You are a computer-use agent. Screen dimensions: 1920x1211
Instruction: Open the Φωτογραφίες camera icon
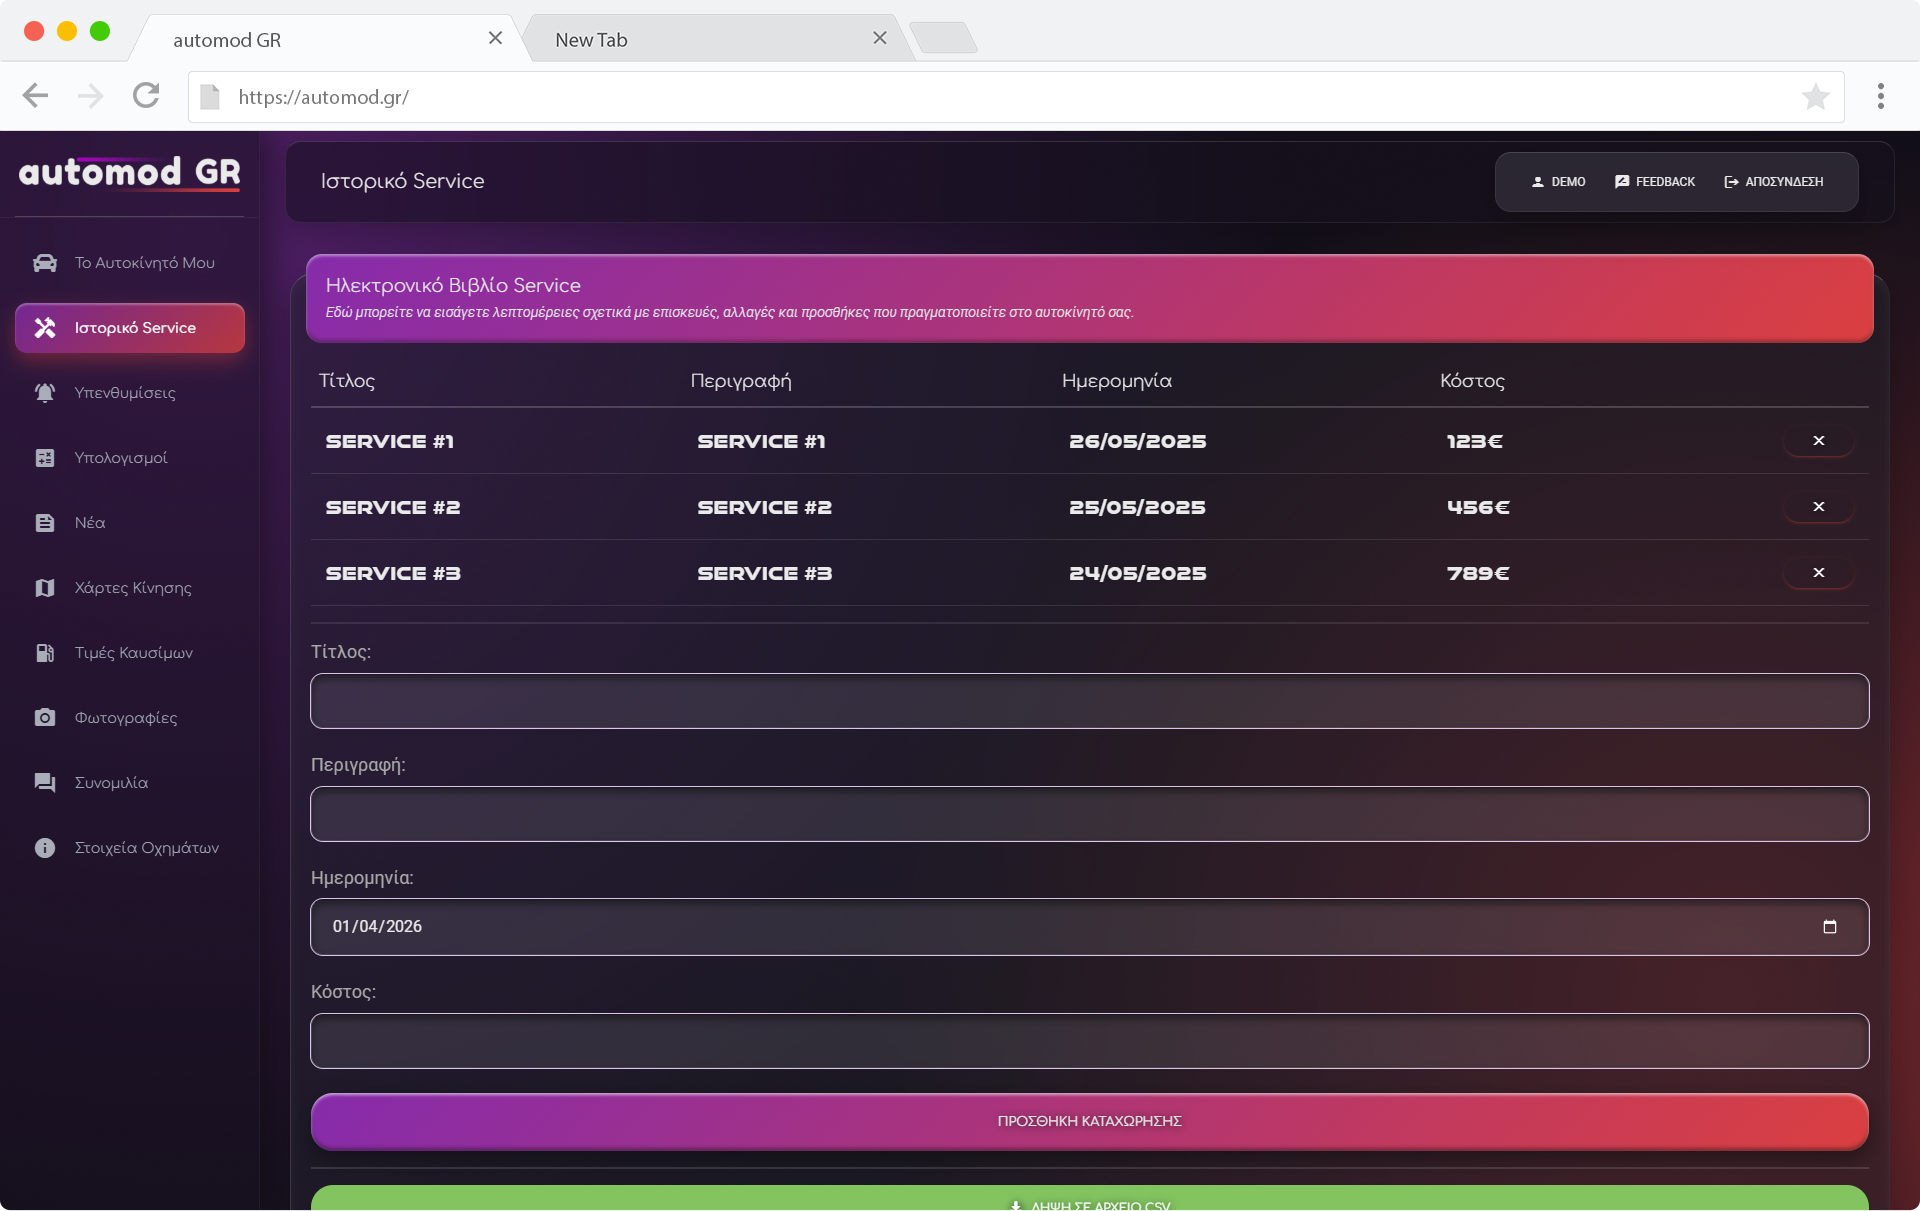45,718
